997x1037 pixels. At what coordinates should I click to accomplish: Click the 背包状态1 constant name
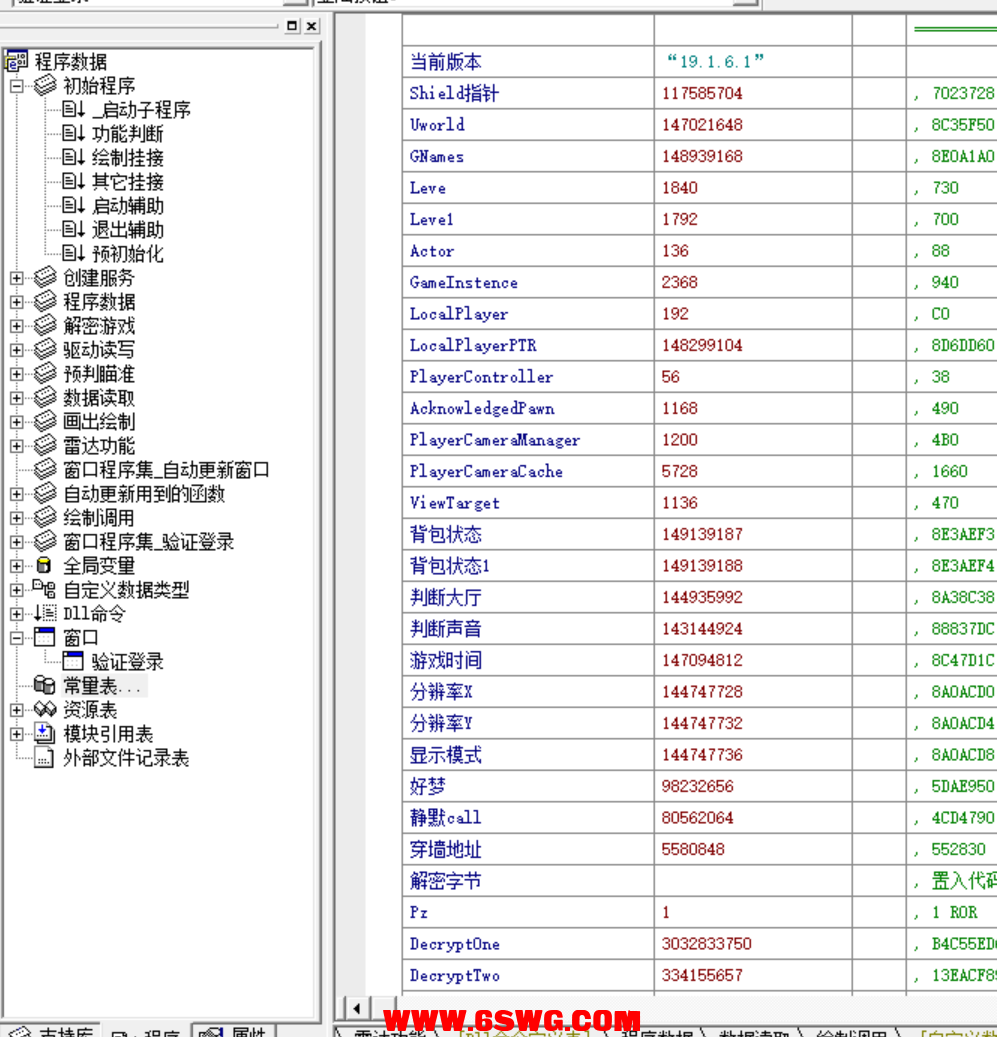point(450,566)
